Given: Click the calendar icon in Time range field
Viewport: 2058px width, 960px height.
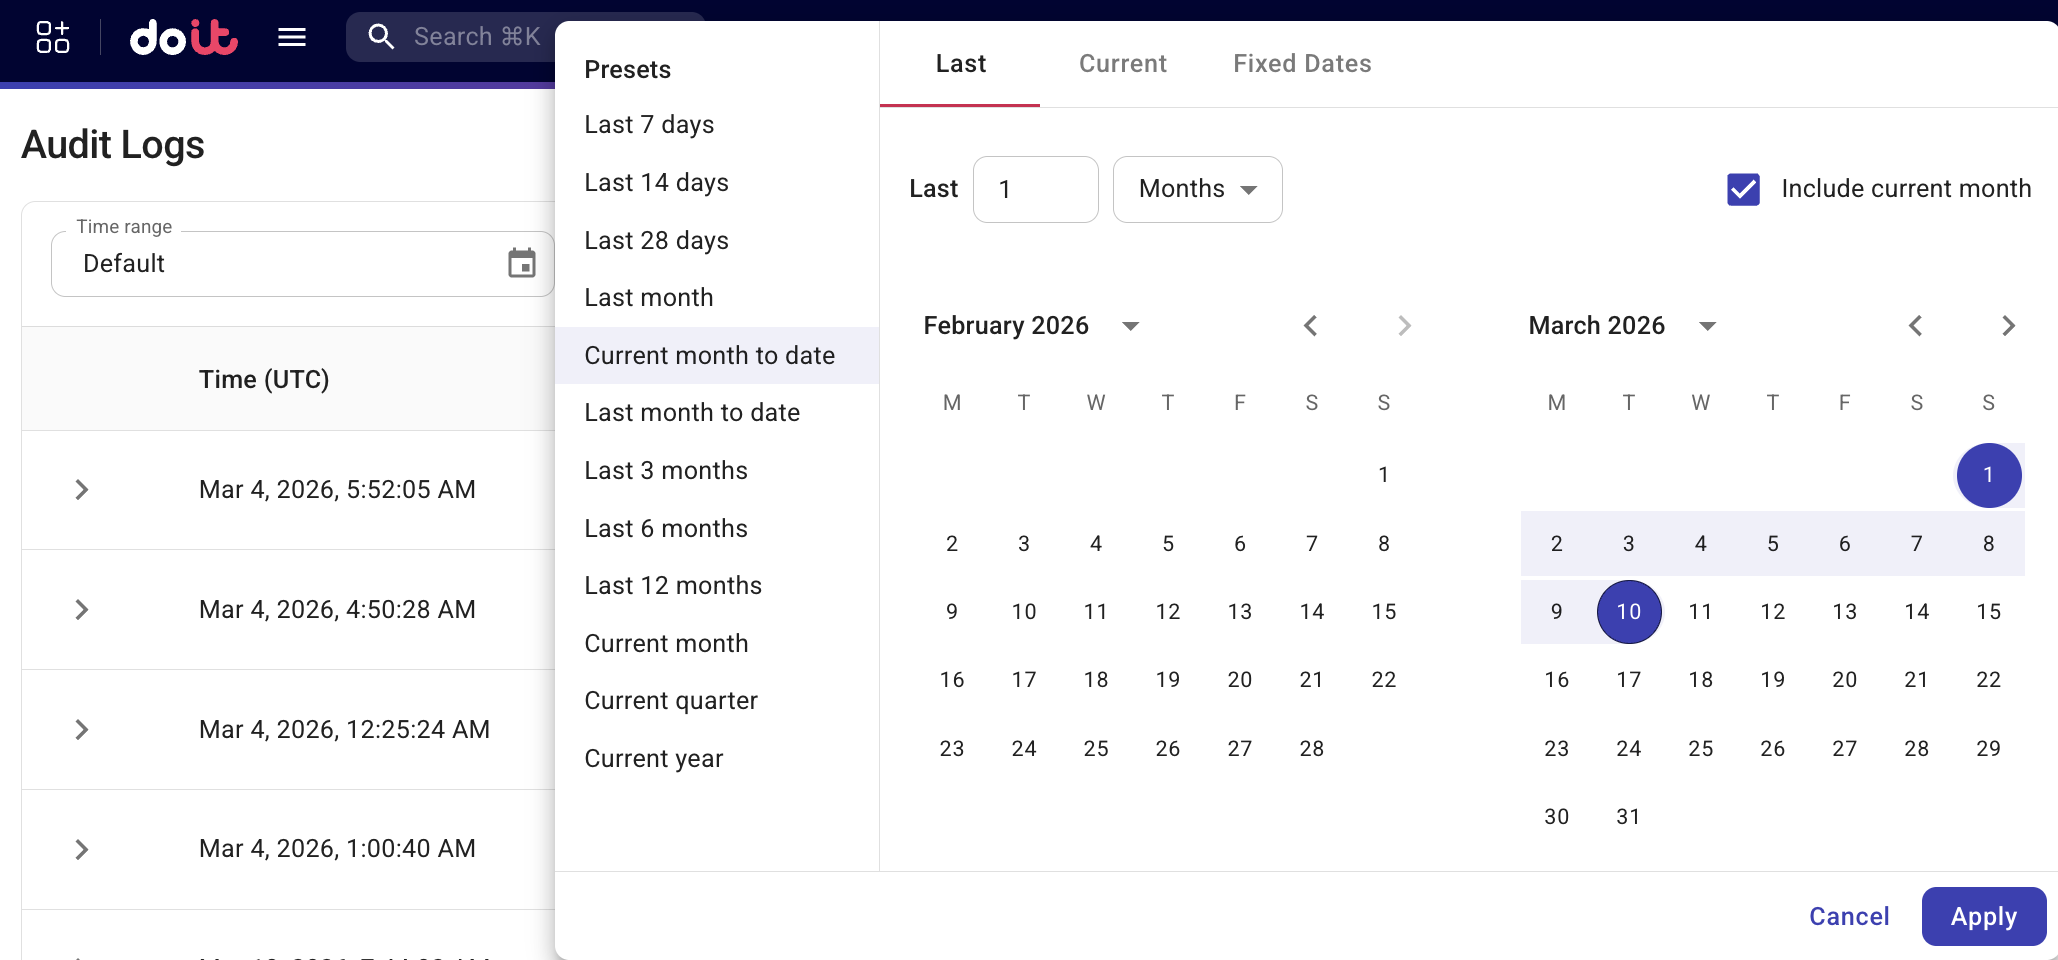Looking at the screenshot, I should click(x=521, y=263).
